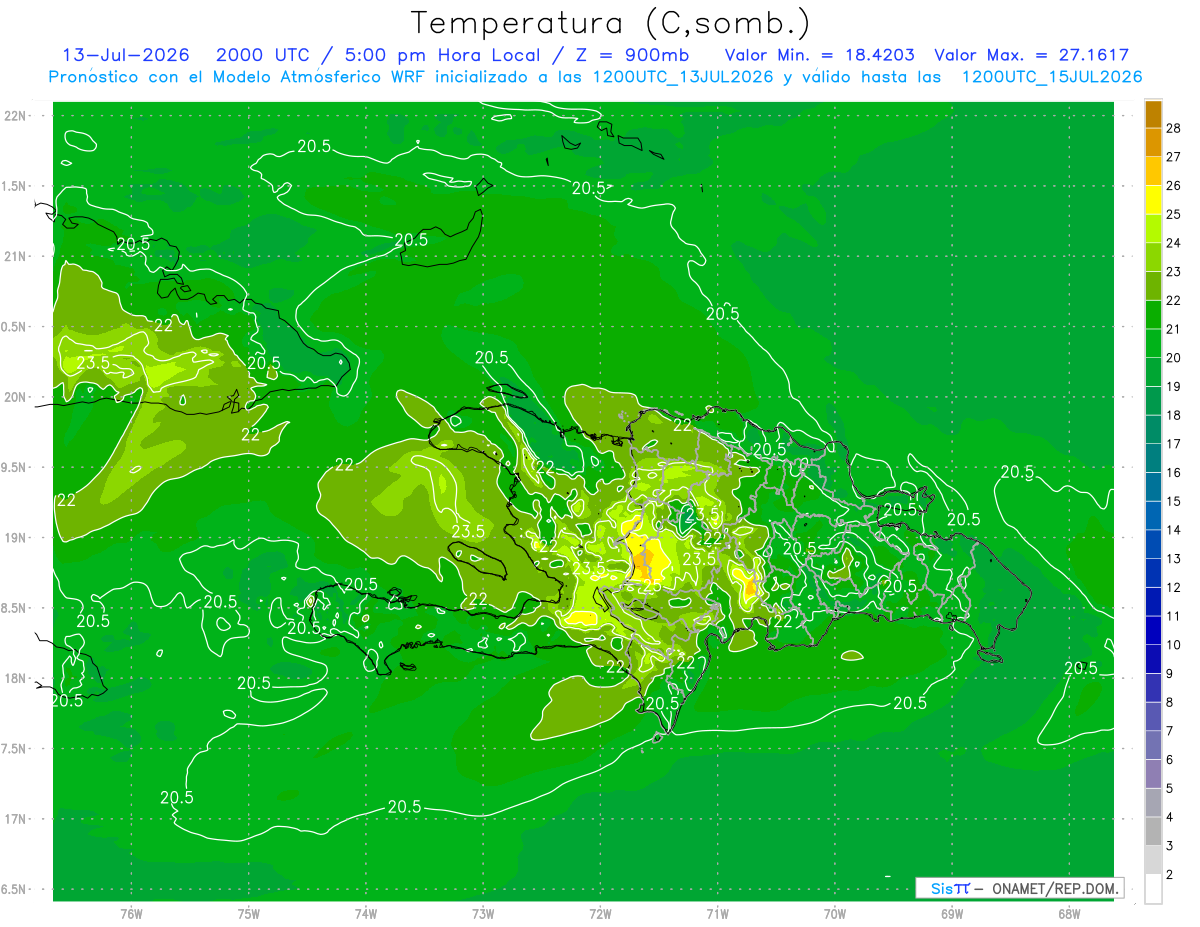Click the "21N" latitude label
Screen dimensions: 1200x927
(x=15, y=256)
